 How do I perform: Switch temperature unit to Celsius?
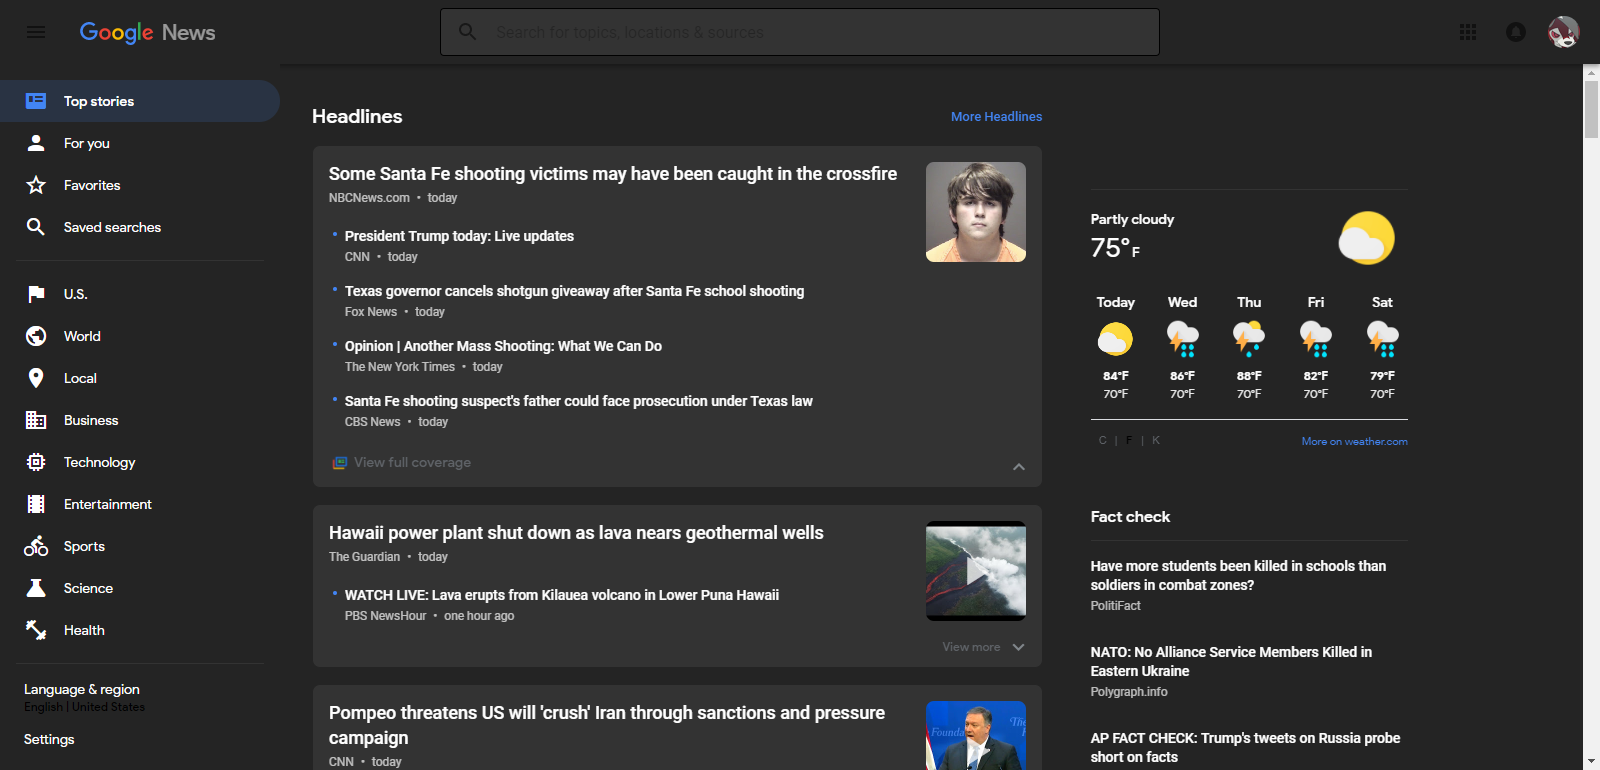[1102, 440]
